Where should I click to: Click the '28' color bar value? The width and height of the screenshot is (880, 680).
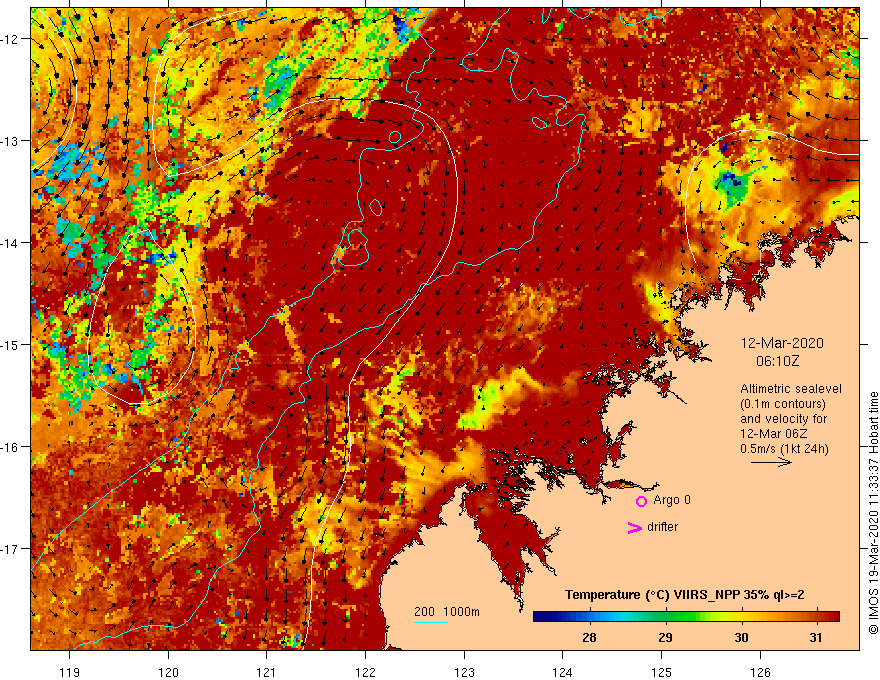pos(589,637)
